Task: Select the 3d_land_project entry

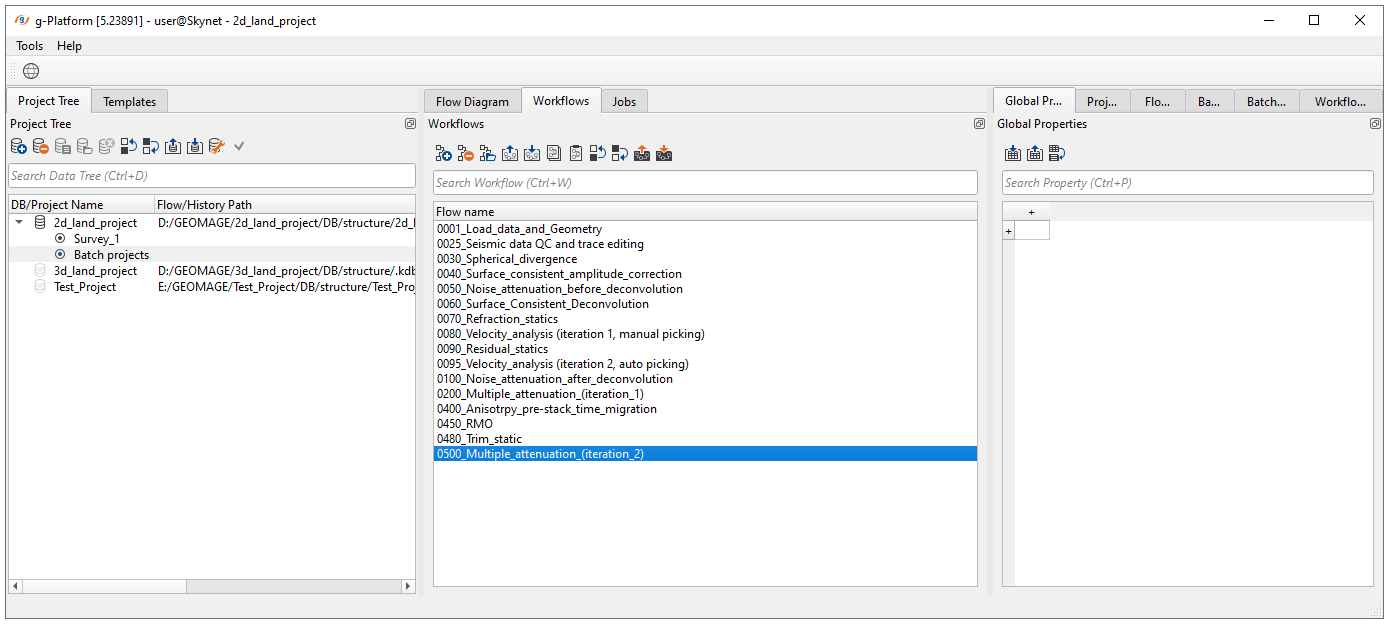Action: [95, 271]
